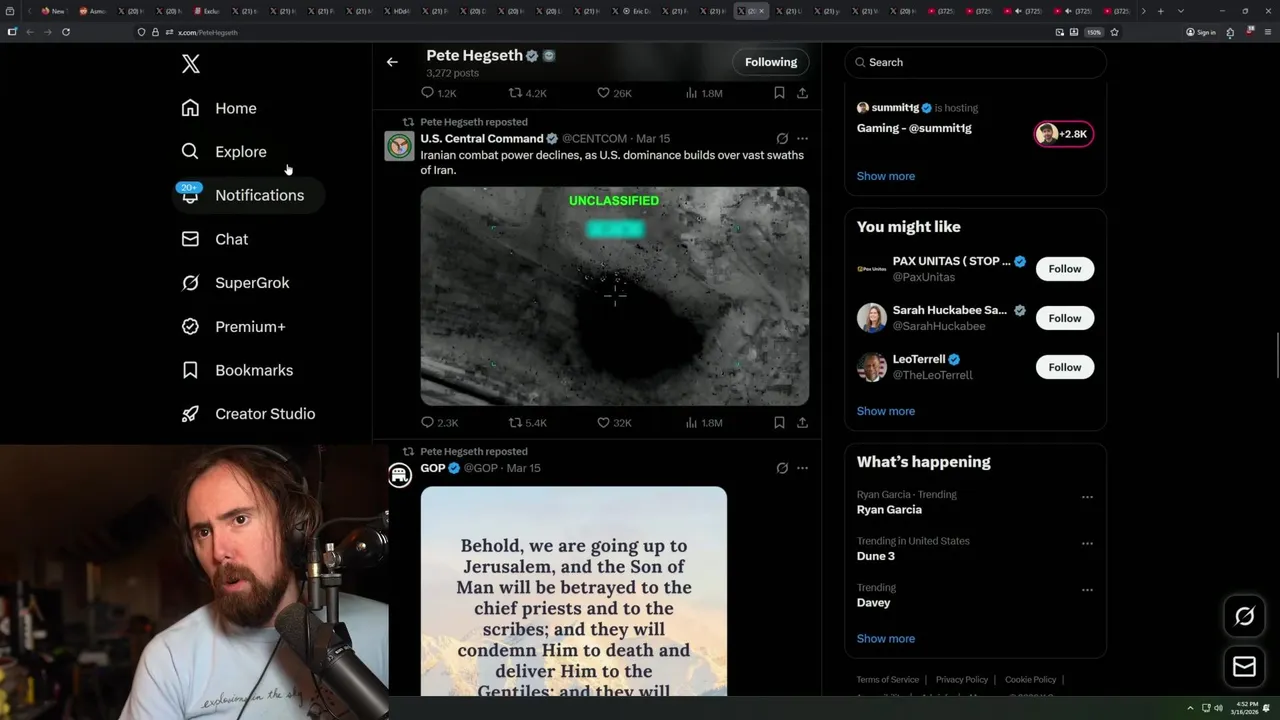
Task: Open more options on the CENTCOM post
Action: [x=802, y=139]
